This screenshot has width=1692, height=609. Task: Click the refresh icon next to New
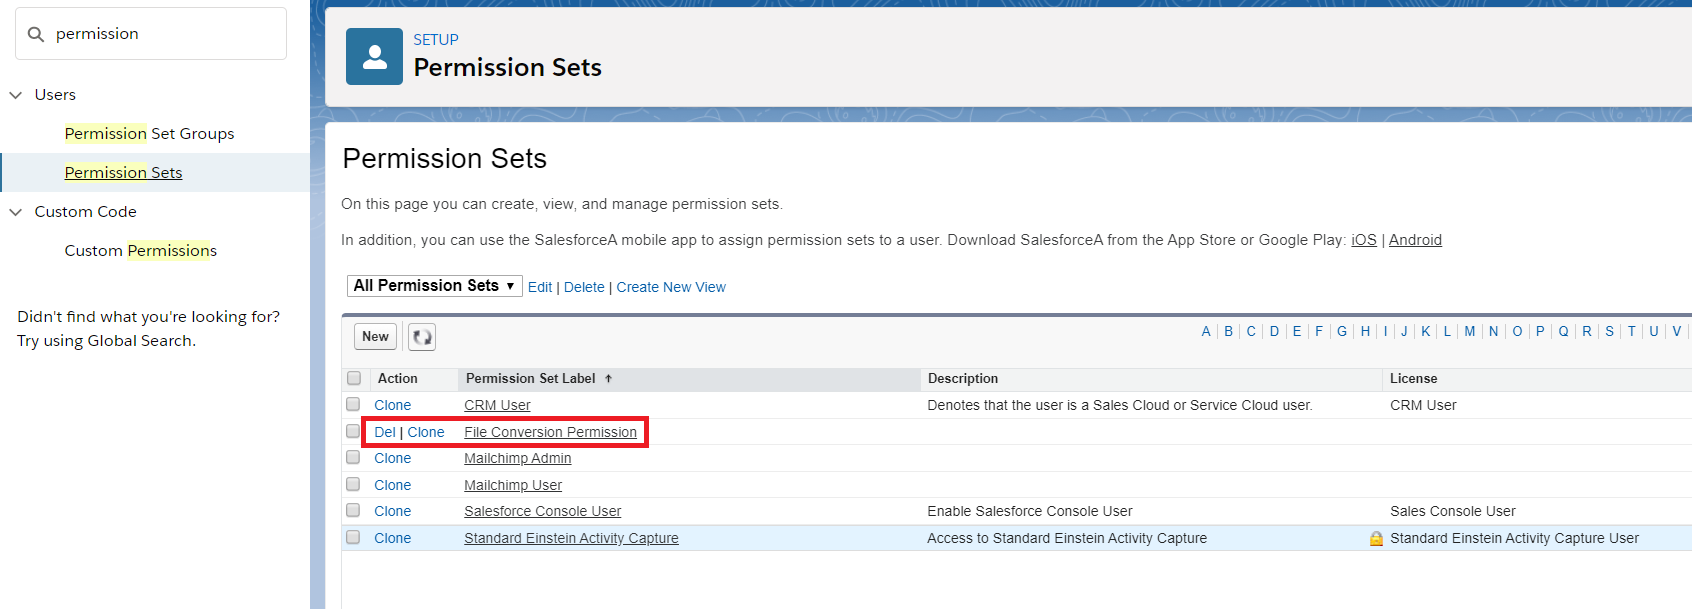(422, 337)
